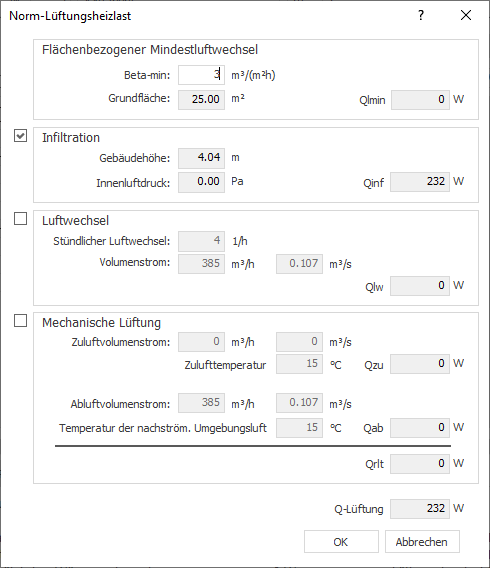The height and width of the screenshot is (568, 490).
Task: Click the OK button
Action: 341,542
